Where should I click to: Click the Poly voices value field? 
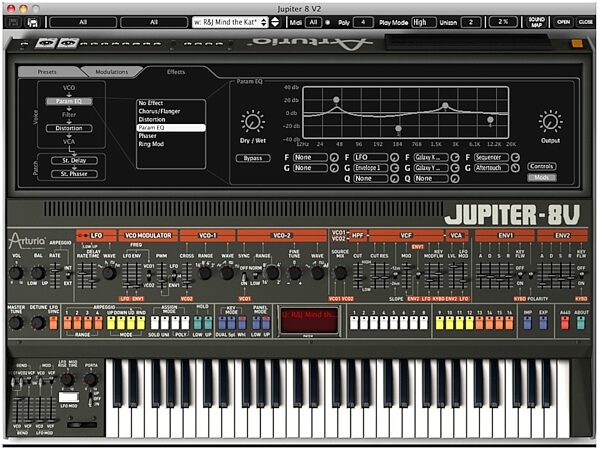click(363, 22)
